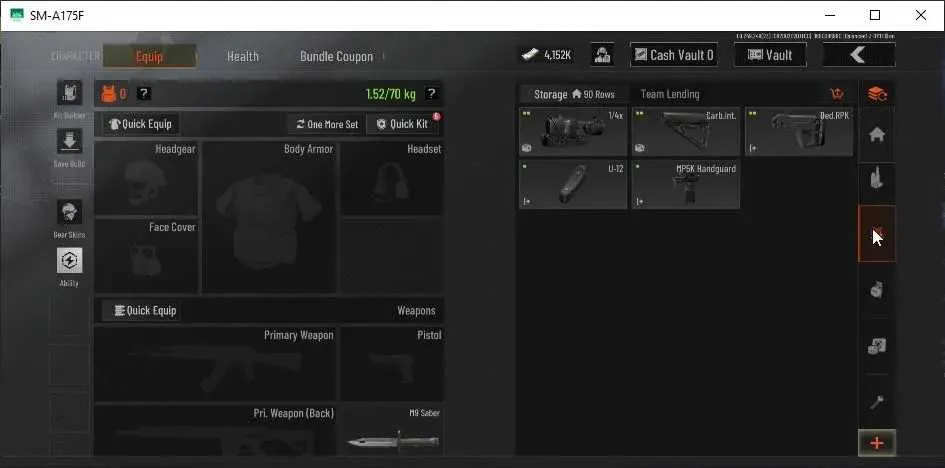Click the orange sort layers icon

coord(877,94)
